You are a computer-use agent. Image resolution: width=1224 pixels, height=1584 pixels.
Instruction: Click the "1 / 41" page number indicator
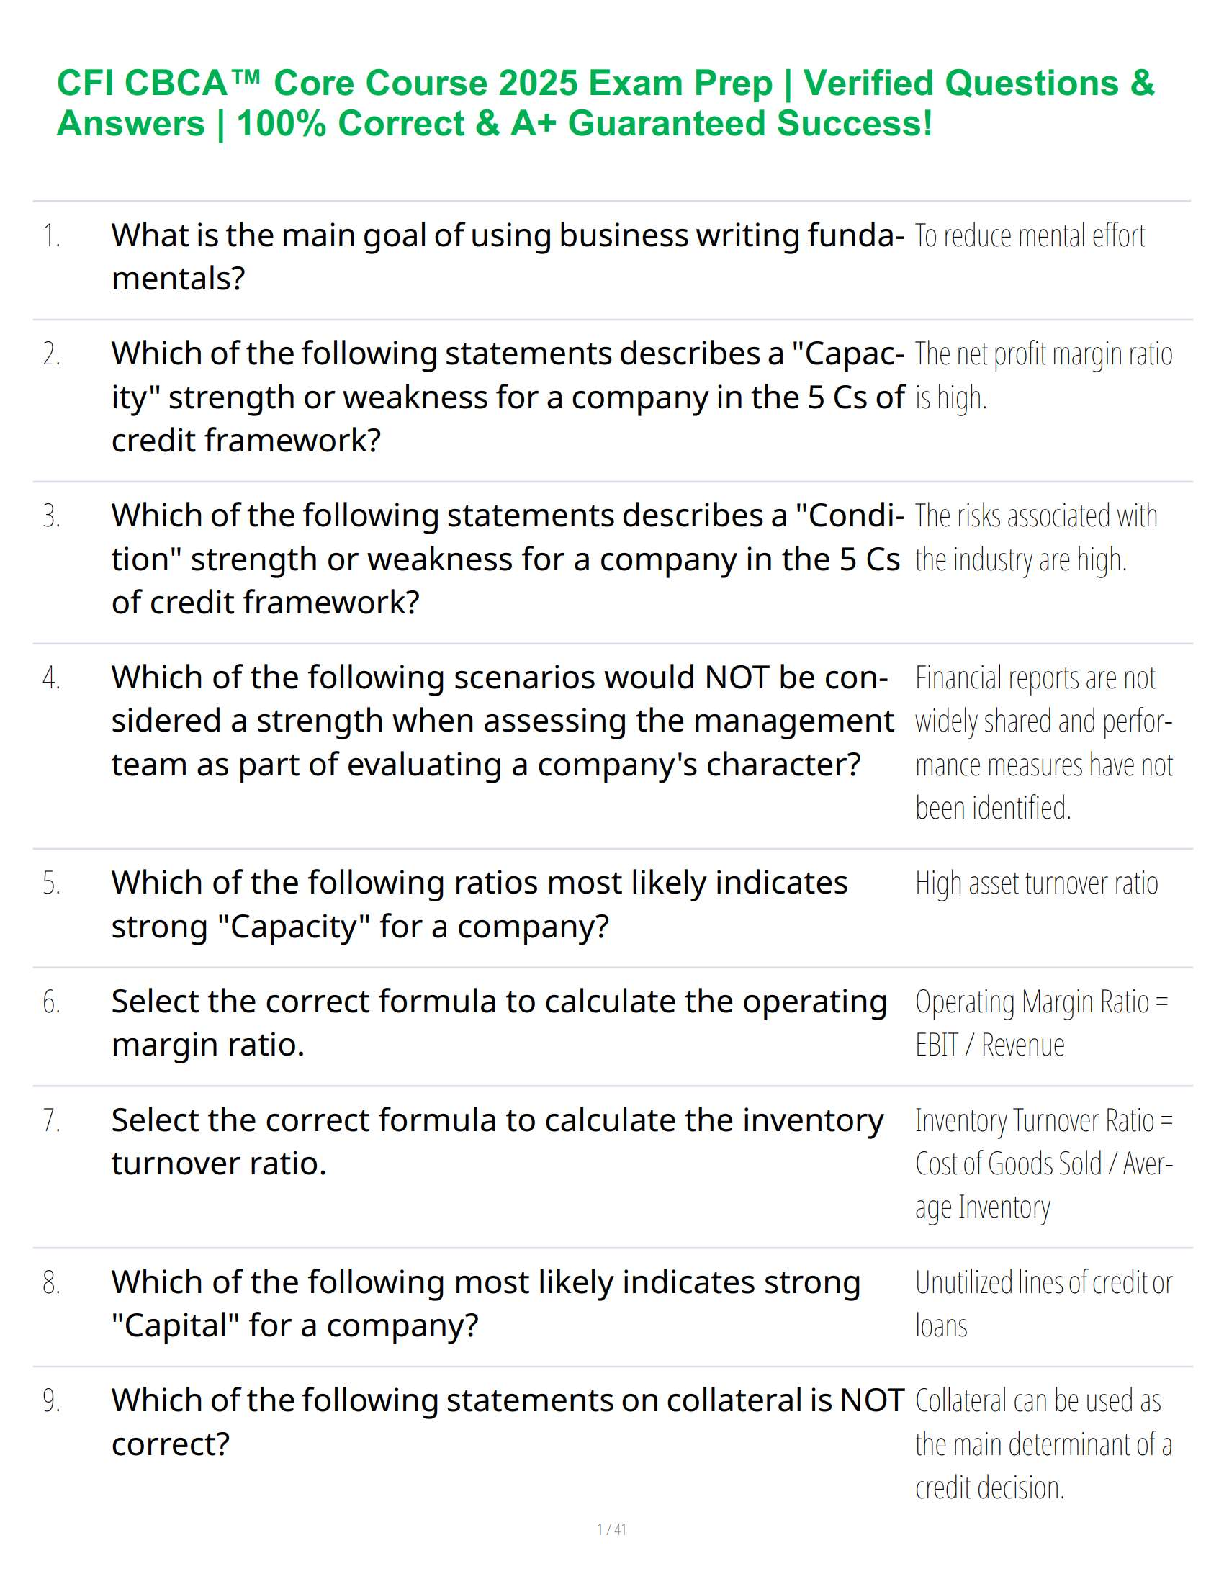[x=611, y=1529]
